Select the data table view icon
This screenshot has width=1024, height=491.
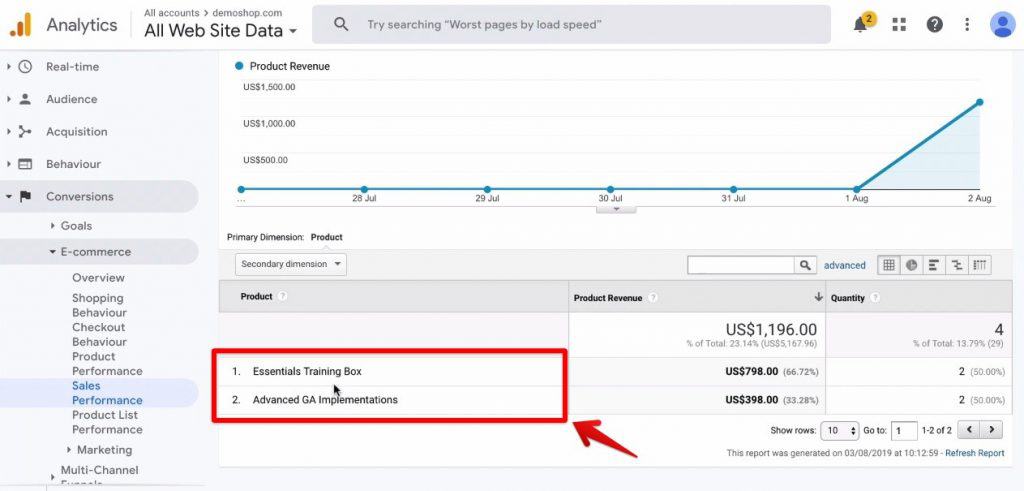[888, 265]
